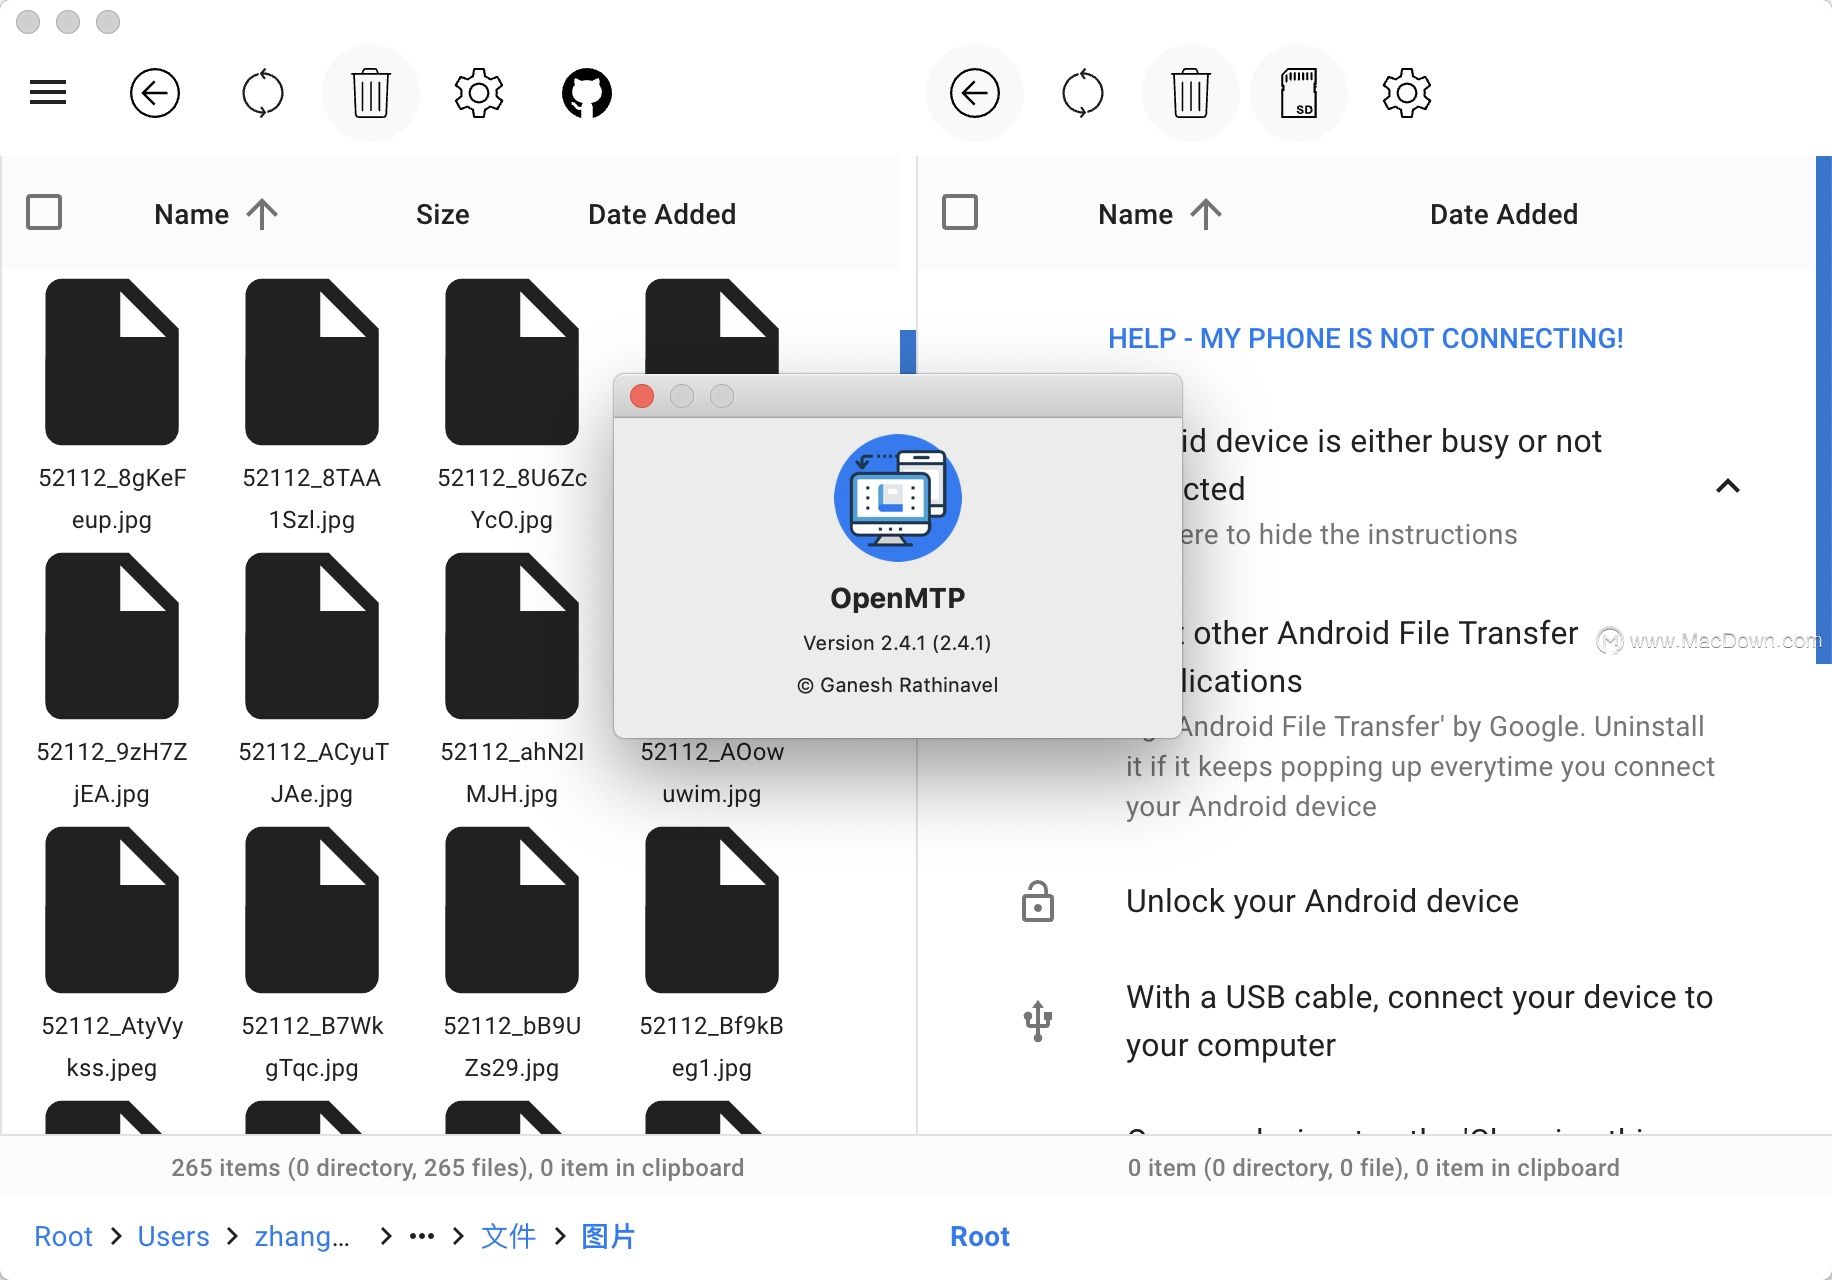Close the OpenMTP About dialog
Image resolution: width=1832 pixels, height=1280 pixels.
642,396
